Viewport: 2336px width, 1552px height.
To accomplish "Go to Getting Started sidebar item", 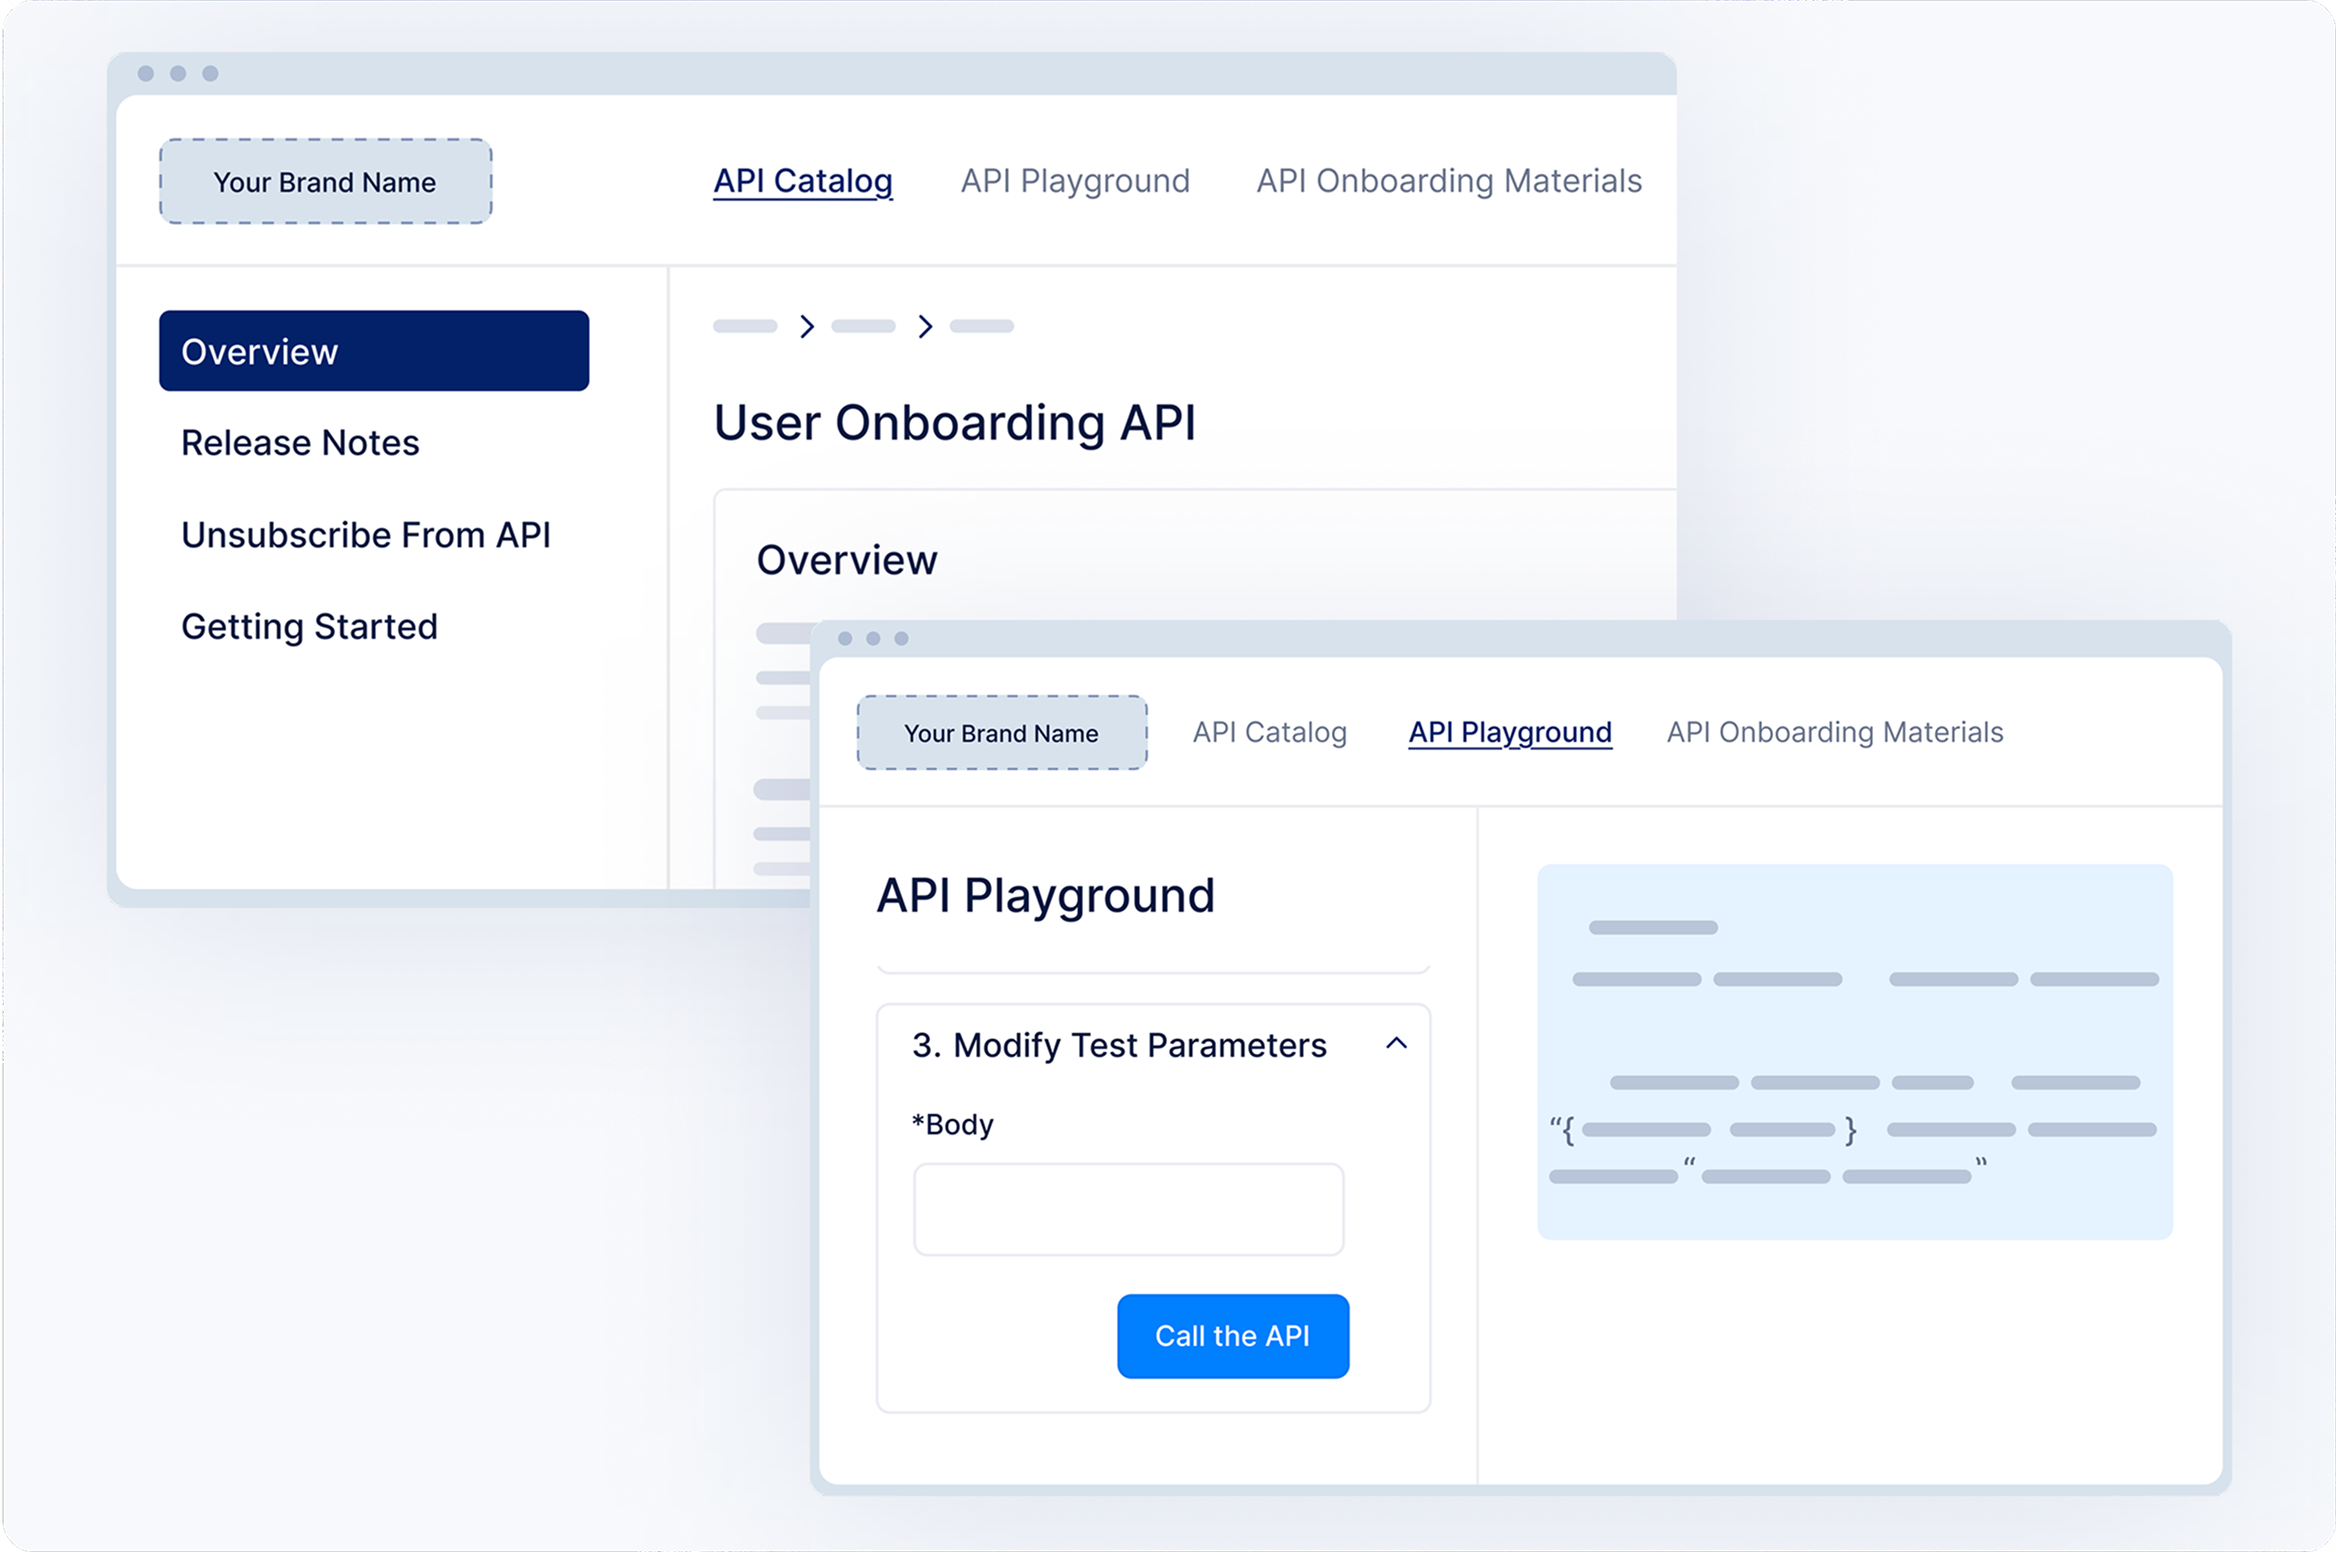I will point(309,627).
